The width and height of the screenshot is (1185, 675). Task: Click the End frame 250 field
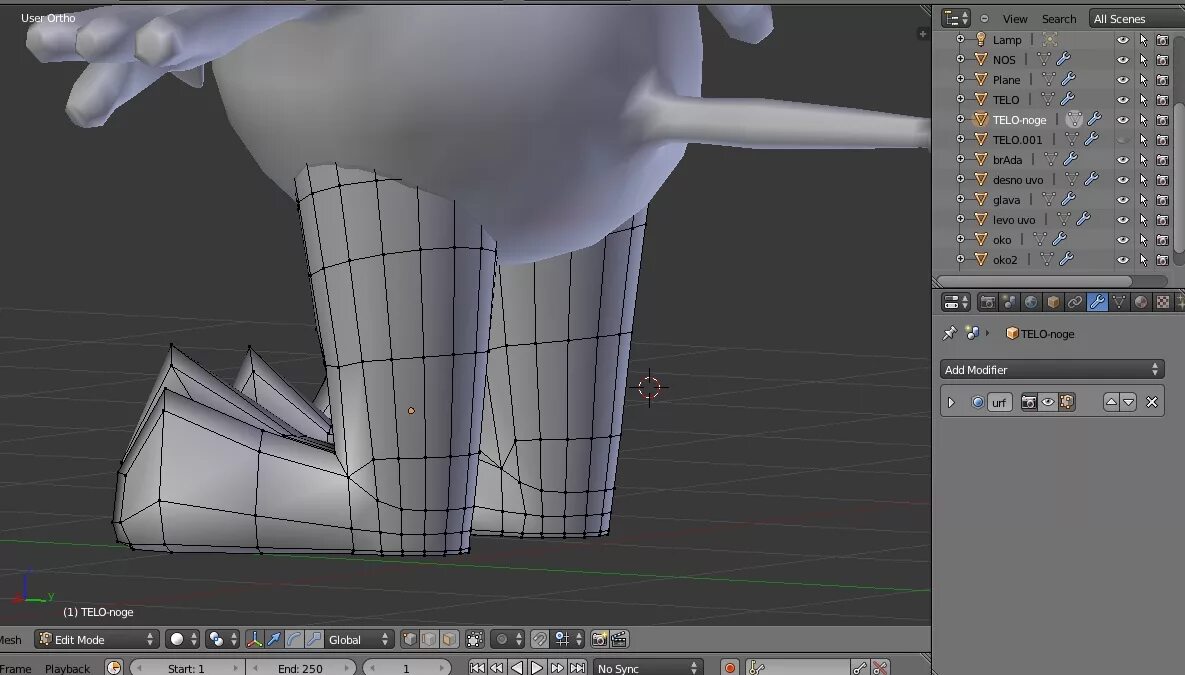pos(300,668)
